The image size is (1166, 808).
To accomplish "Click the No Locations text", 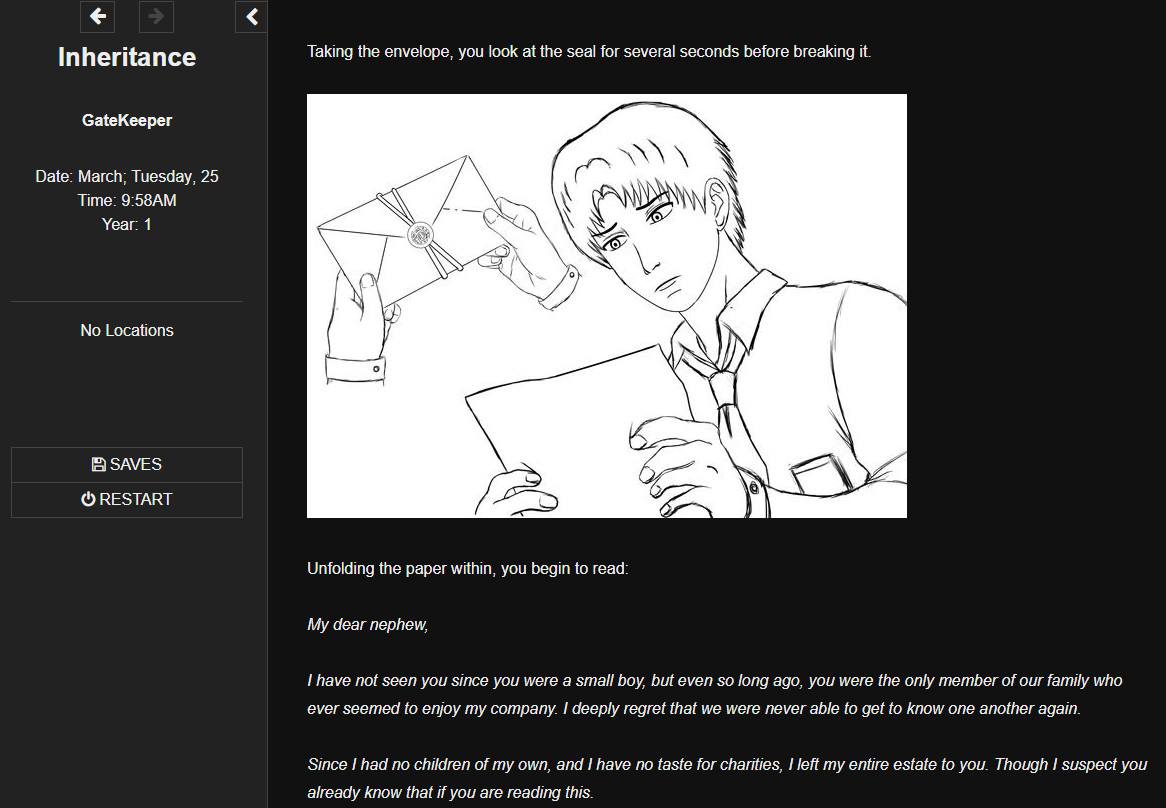I will (x=127, y=330).
